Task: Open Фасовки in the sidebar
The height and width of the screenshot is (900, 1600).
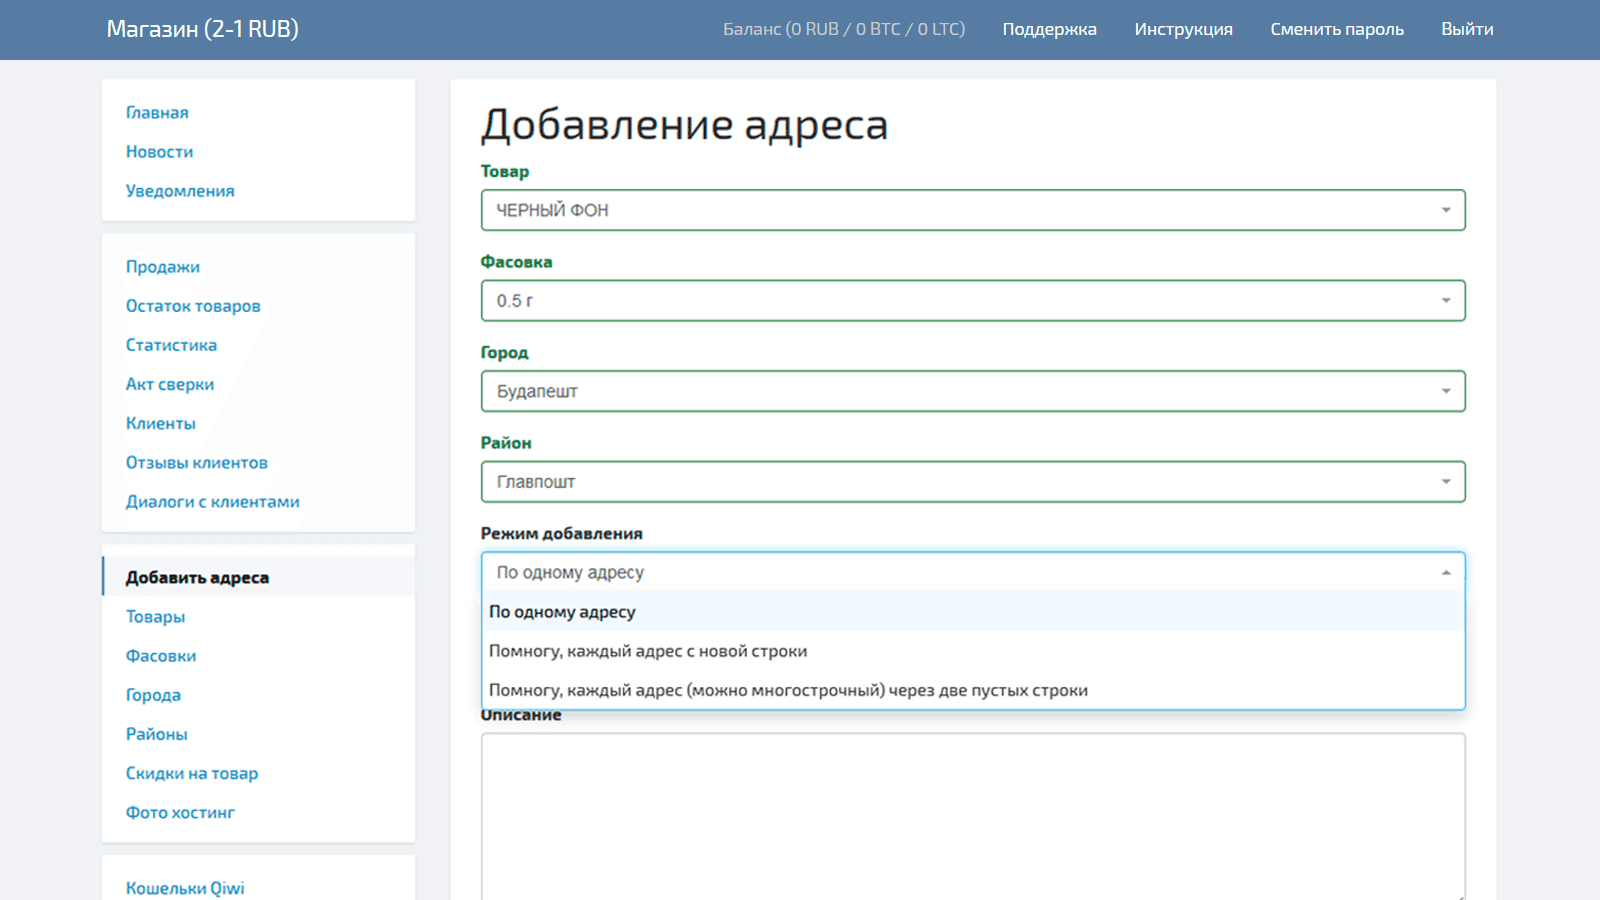Action: (x=160, y=656)
